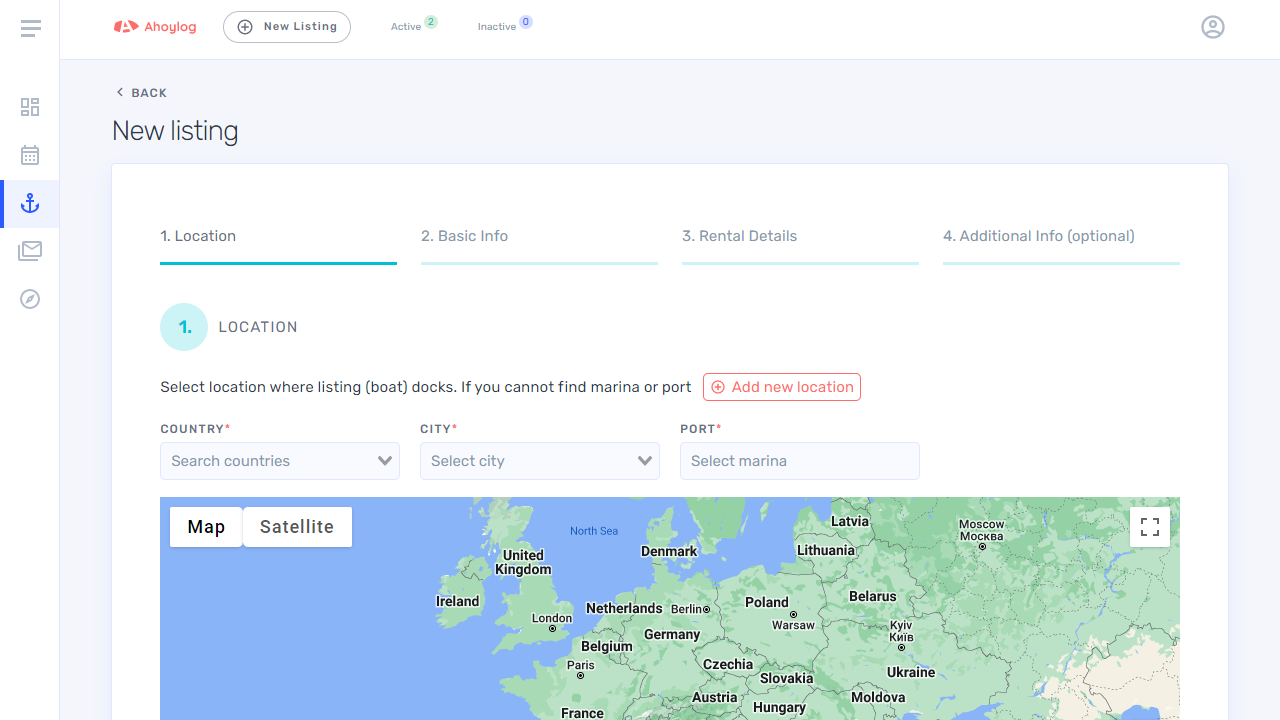Click New Listing button
This screenshot has height=720, width=1280.
287,27
